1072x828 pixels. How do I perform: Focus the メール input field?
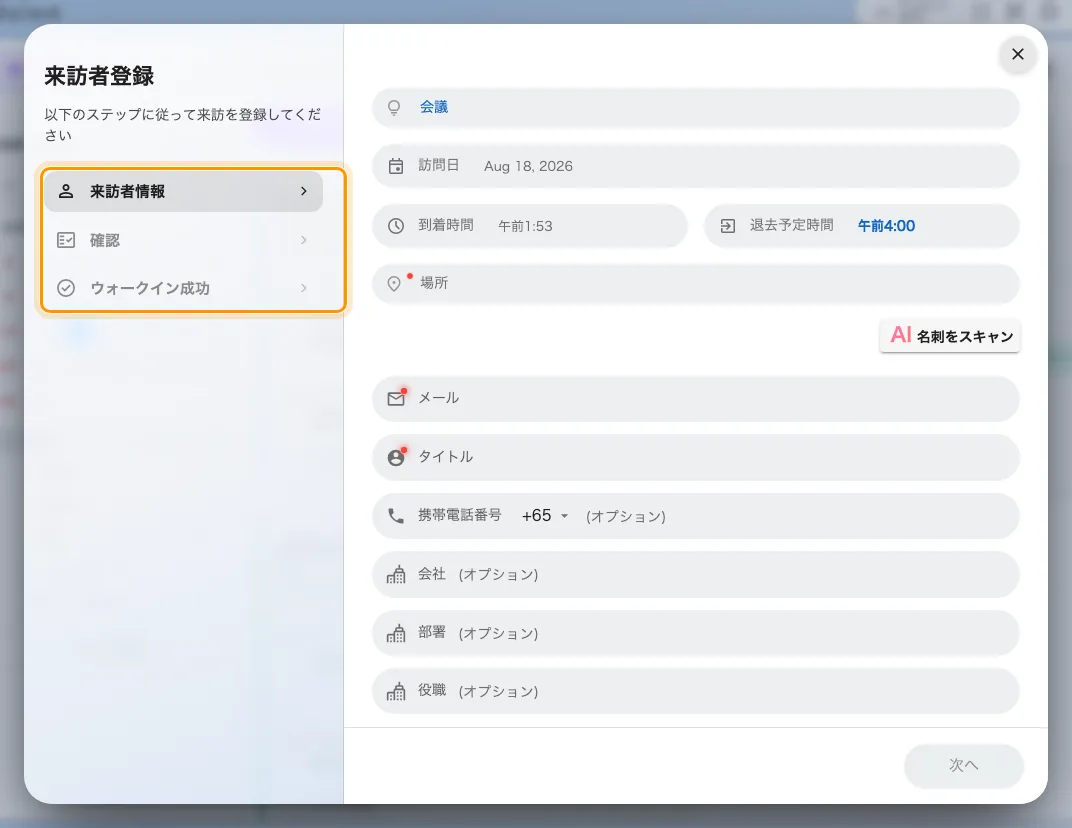click(696, 399)
